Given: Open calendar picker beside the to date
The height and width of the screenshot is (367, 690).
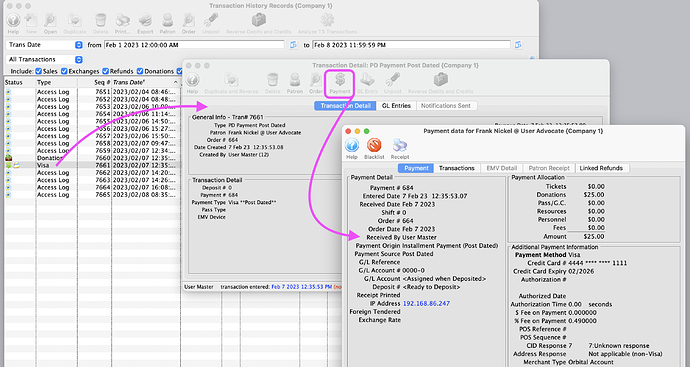Looking at the screenshot, I should (x=518, y=45).
